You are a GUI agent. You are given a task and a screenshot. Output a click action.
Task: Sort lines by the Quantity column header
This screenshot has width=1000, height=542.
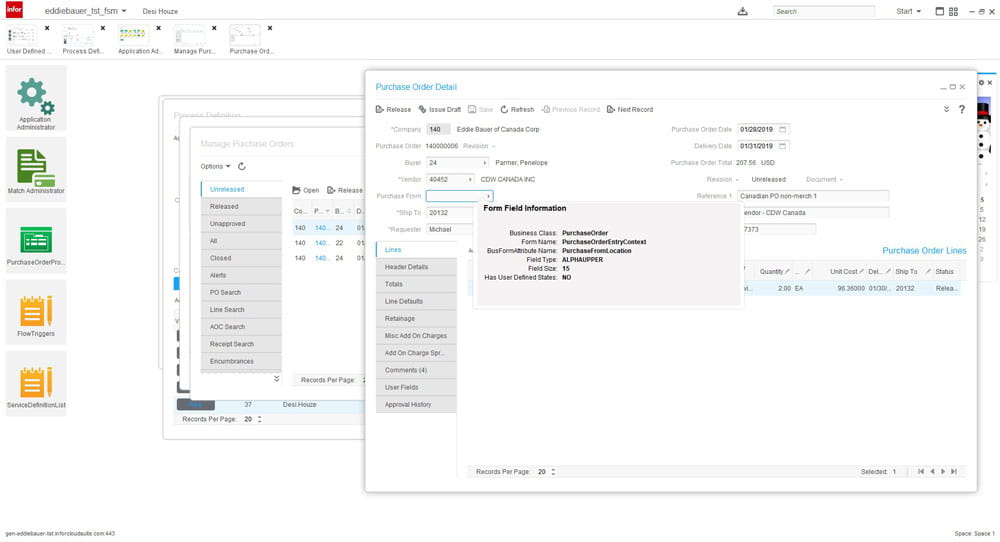[x=771, y=272]
